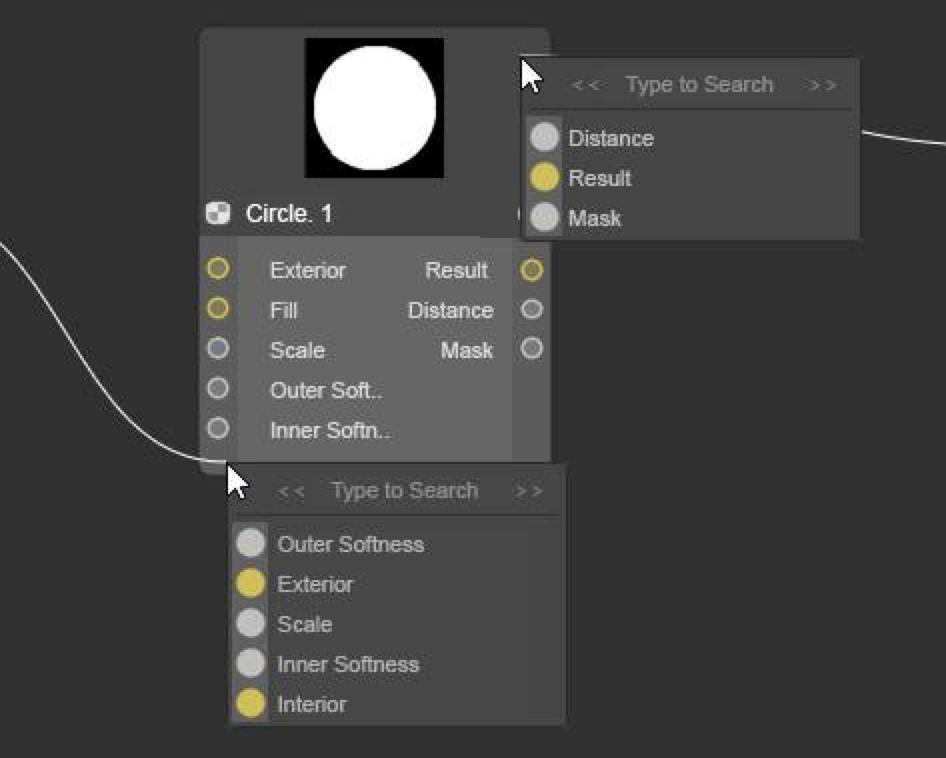Click the lower popup's Type to Search field
The height and width of the screenshot is (758, 946).
[x=404, y=491]
